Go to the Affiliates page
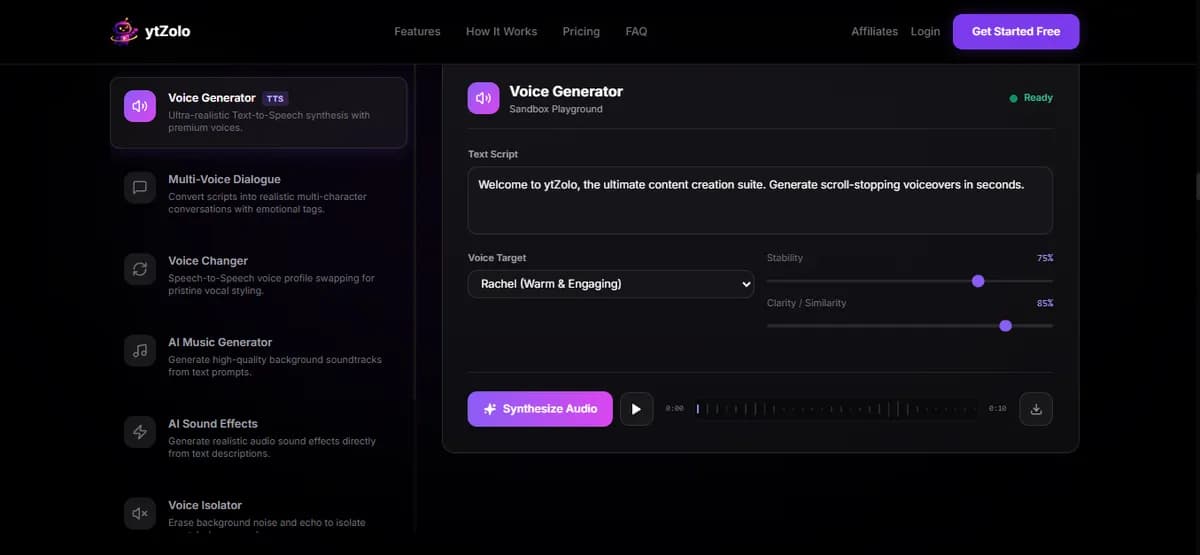1200x555 pixels. click(874, 31)
